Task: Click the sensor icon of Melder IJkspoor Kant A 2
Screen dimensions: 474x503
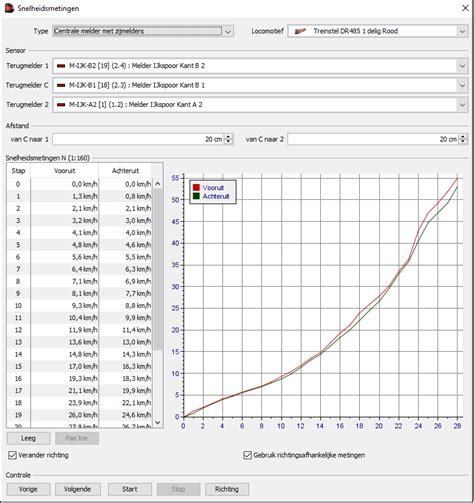Action: [x=61, y=105]
